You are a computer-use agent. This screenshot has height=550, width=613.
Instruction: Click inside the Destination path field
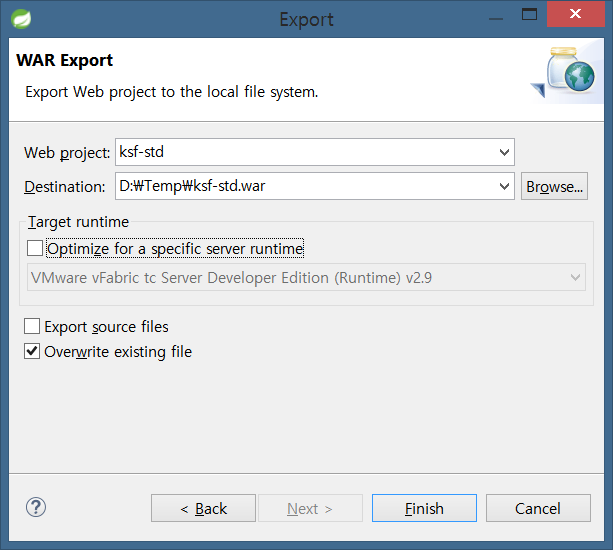coord(306,186)
